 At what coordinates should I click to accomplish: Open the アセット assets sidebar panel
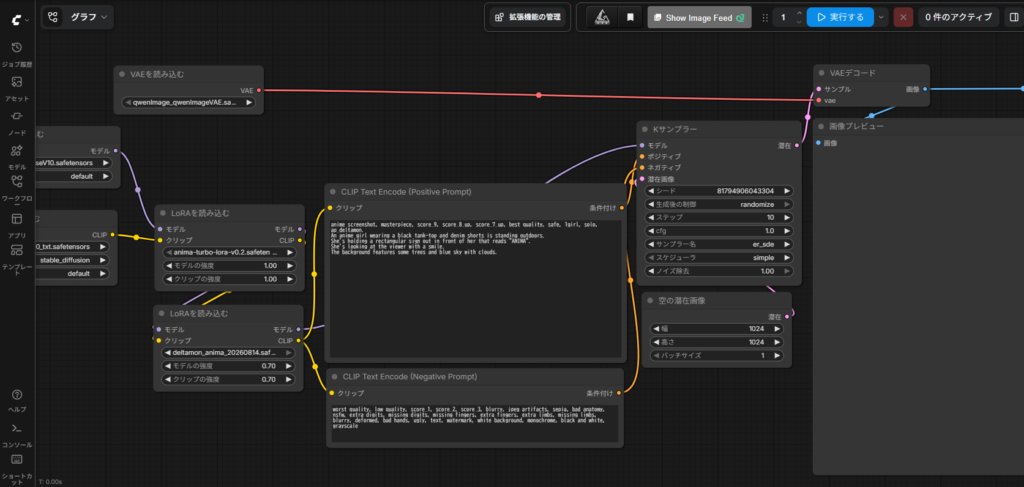[x=17, y=89]
